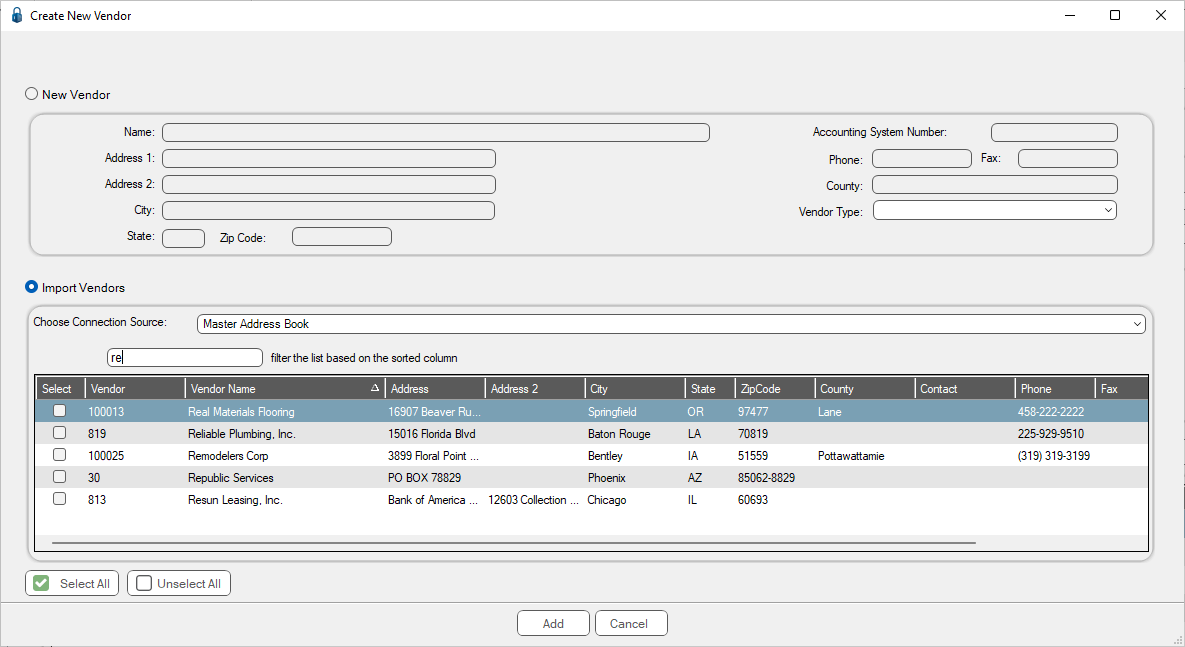This screenshot has width=1185, height=647.
Task: Check the box for Remodelers Corp
Action: 59,455
